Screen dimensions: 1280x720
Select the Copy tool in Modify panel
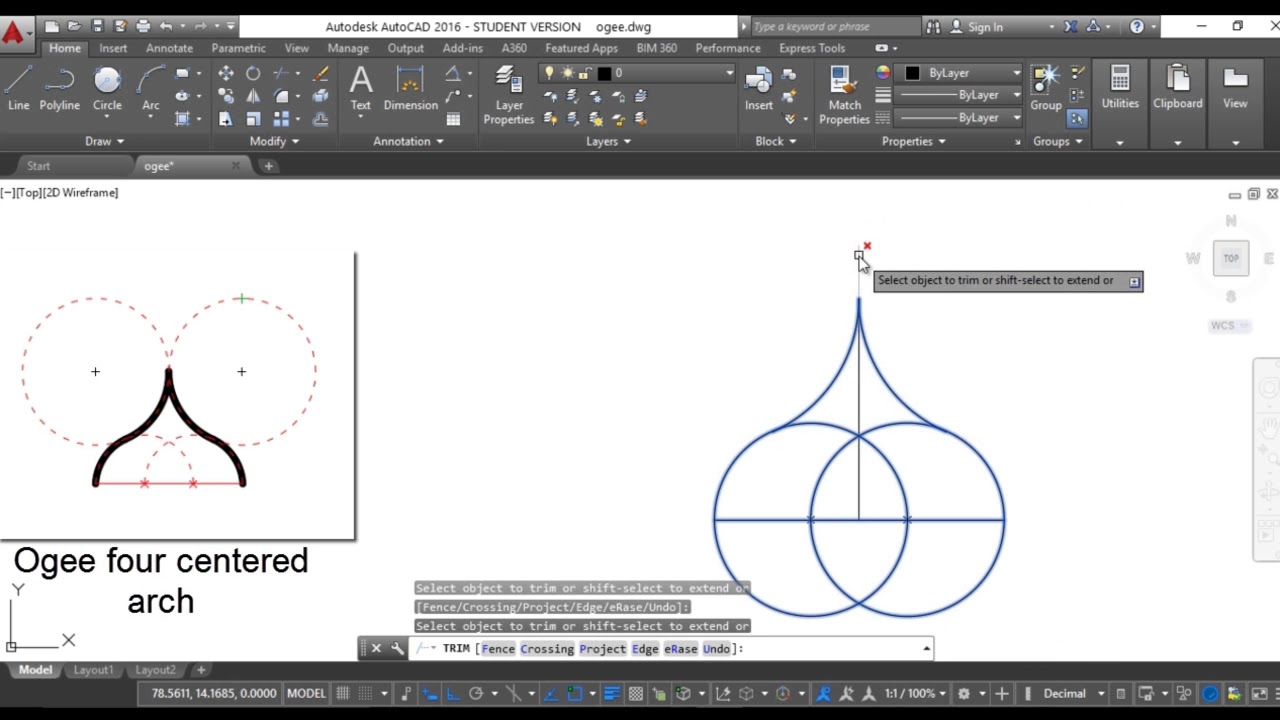pyautogui.click(x=226, y=96)
